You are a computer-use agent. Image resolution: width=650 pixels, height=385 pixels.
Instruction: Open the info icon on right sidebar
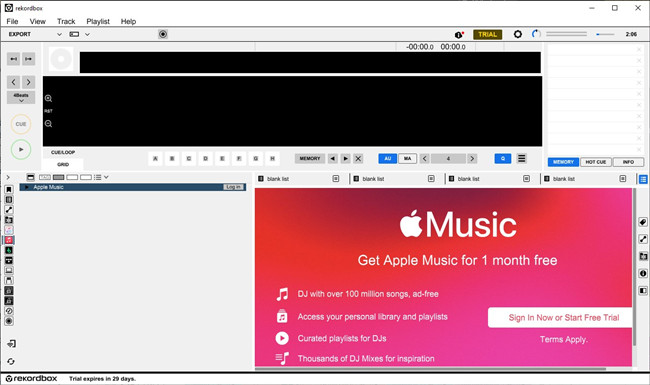click(643, 274)
